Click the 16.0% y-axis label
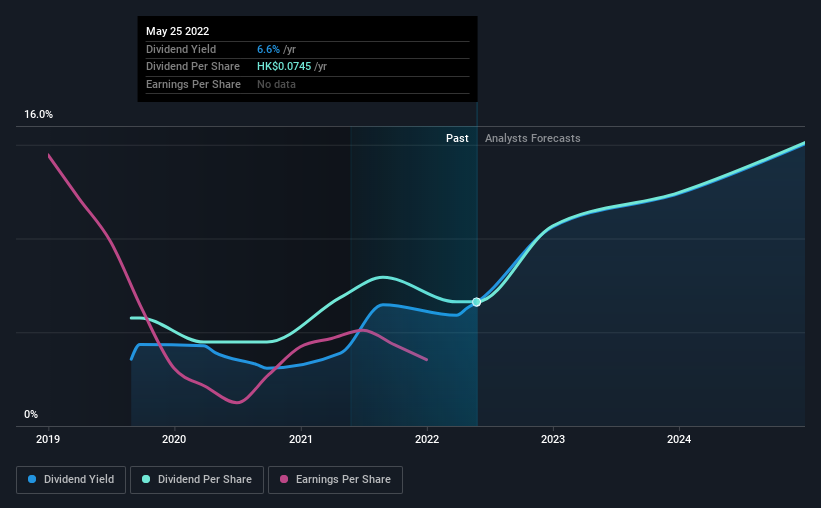Image resolution: width=821 pixels, height=508 pixels. (38, 114)
